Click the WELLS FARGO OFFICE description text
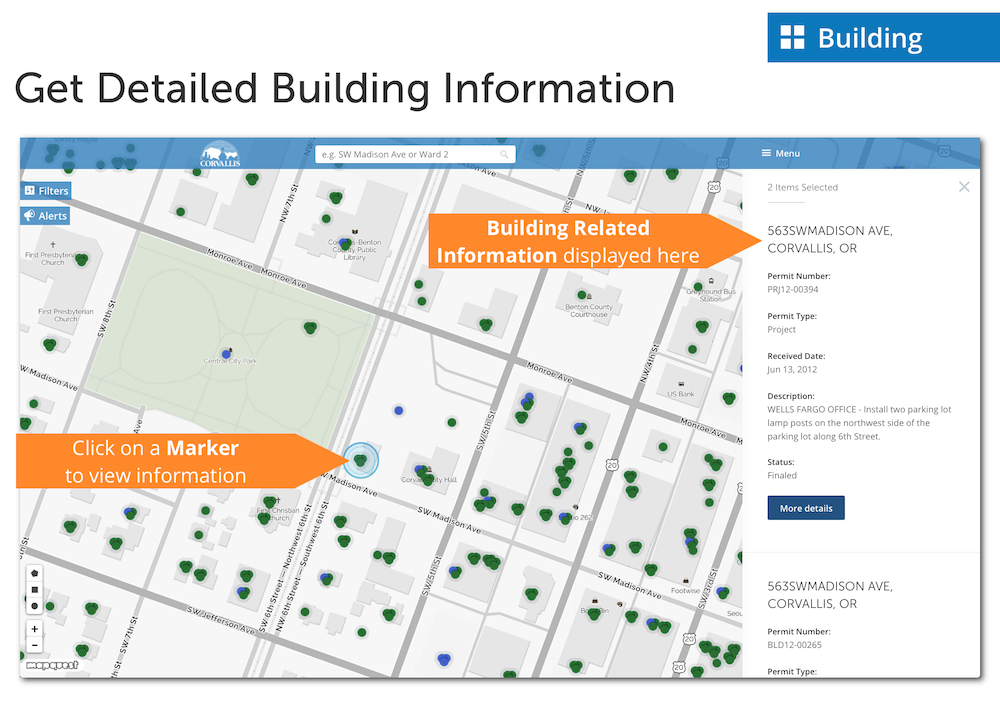1000x715 pixels. 858,423
